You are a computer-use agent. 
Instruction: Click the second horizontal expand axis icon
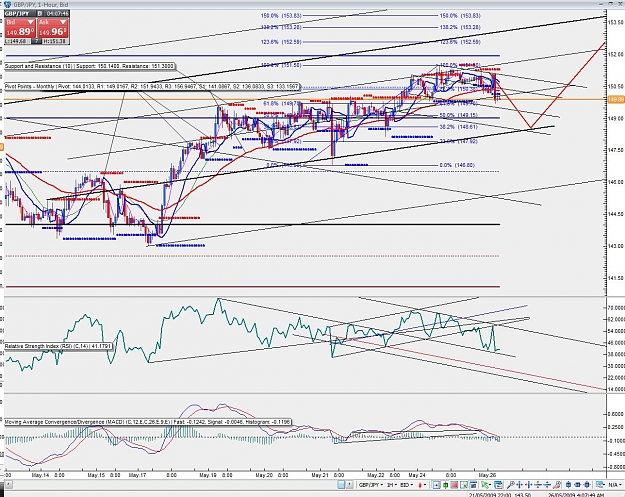[529, 485]
